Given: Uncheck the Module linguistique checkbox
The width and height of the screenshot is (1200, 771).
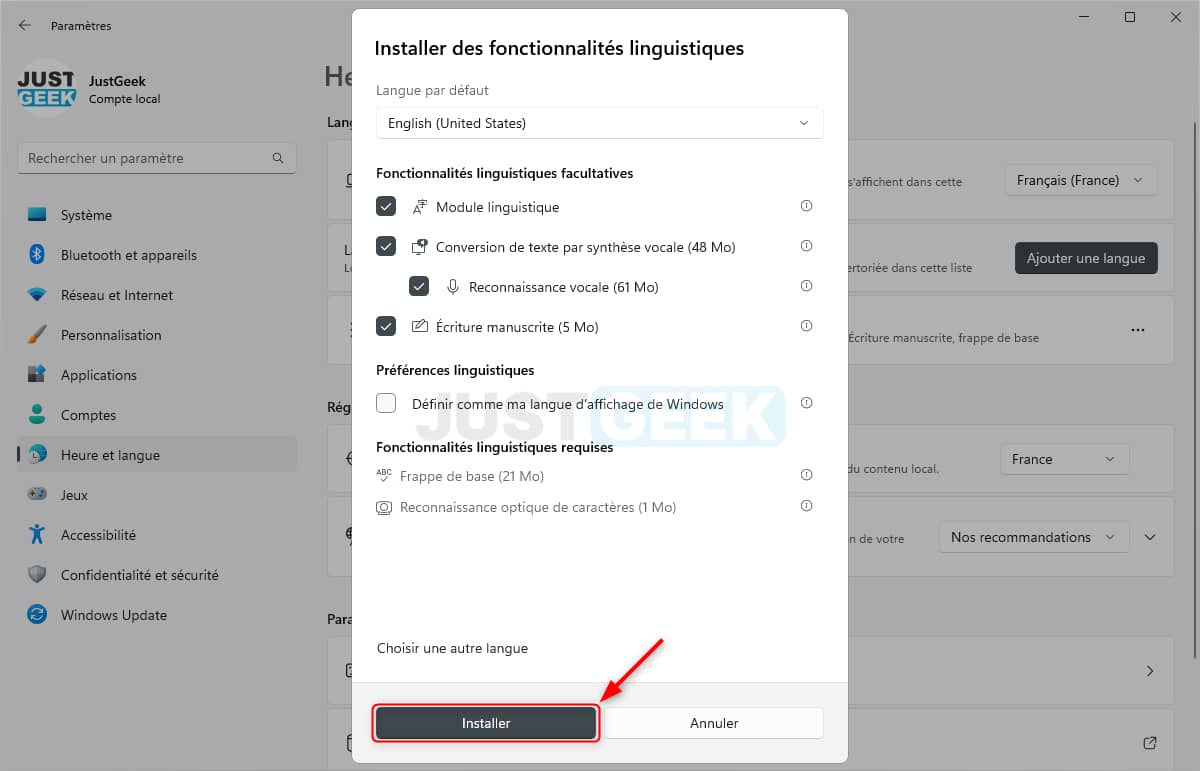Looking at the screenshot, I should coord(386,206).
